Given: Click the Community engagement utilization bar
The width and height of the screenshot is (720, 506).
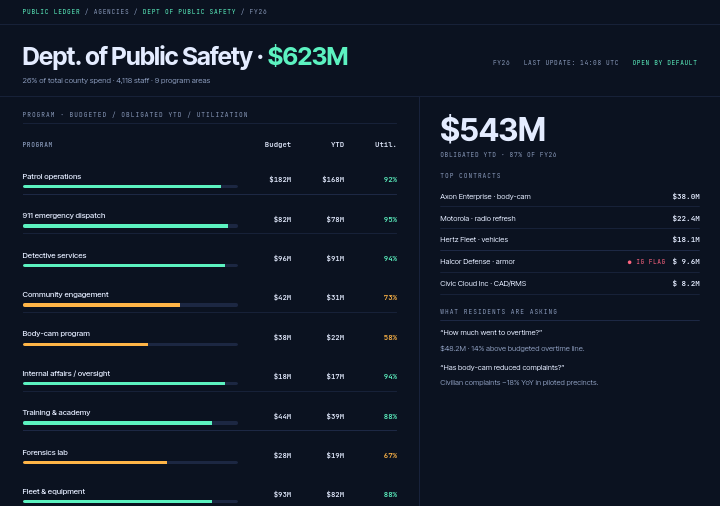Looking at the screenshot, I should tap(130, 305).
